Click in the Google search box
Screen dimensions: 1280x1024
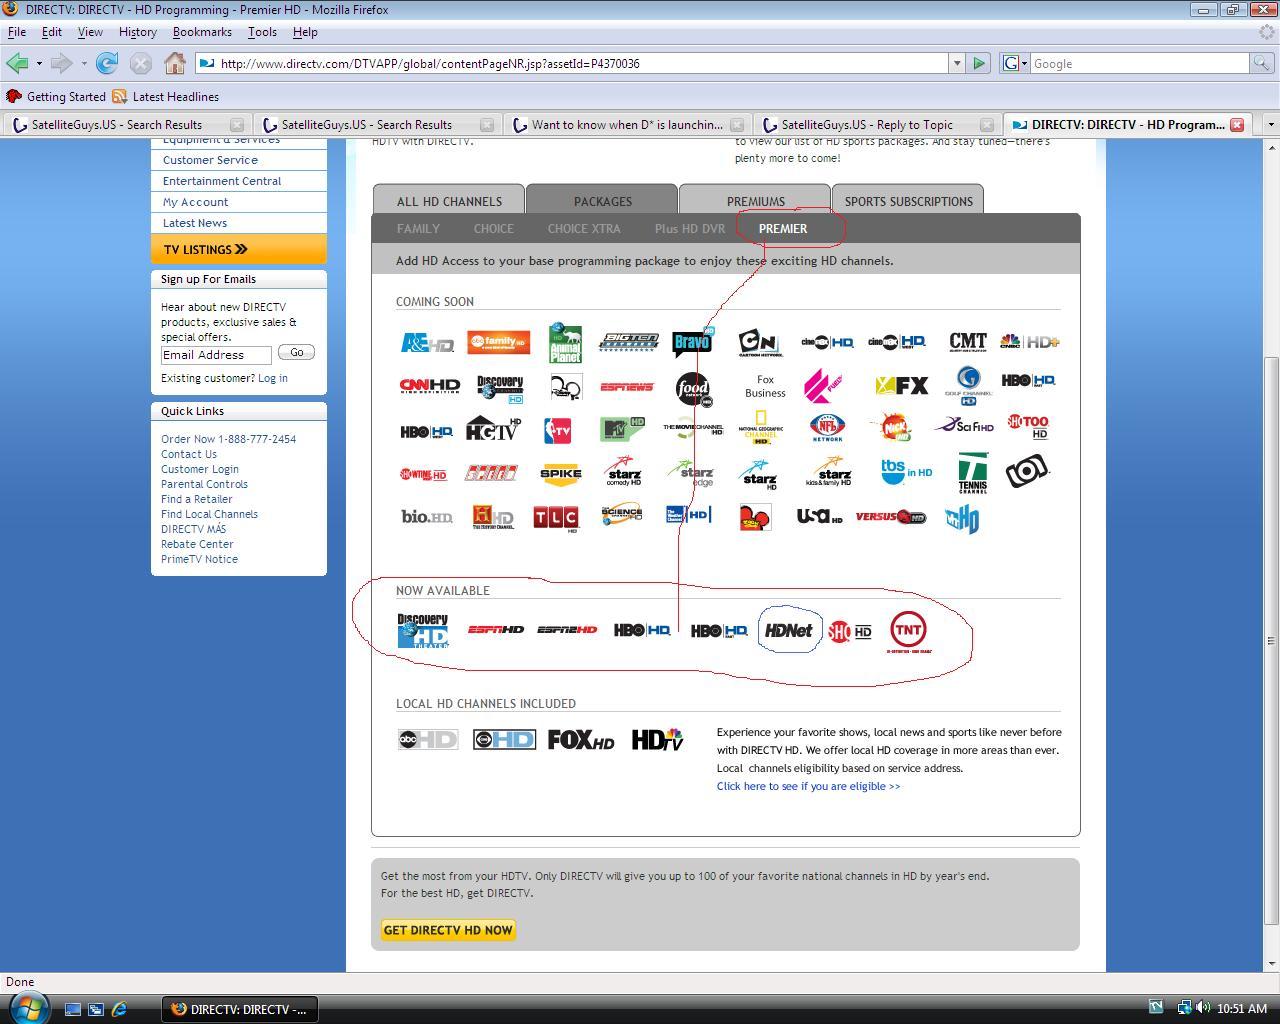point(1140,63)
